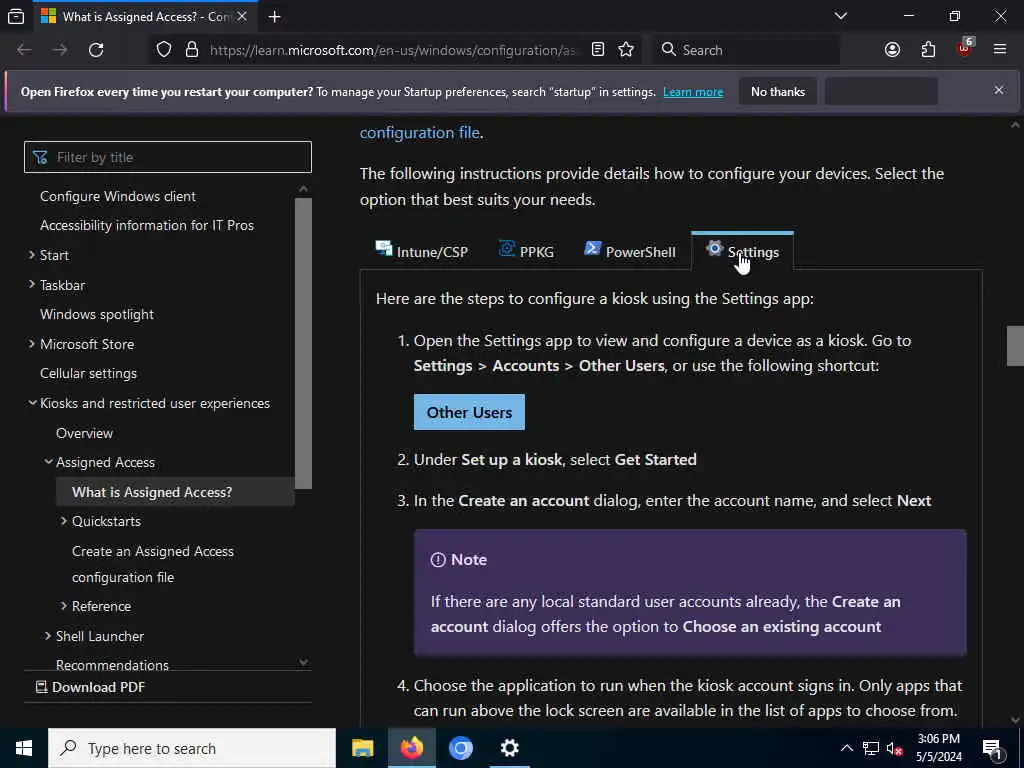The height and width of the screenshot is (768, 1024).
Task: Expand the Shell Launcher node
Action: (48, 635)
